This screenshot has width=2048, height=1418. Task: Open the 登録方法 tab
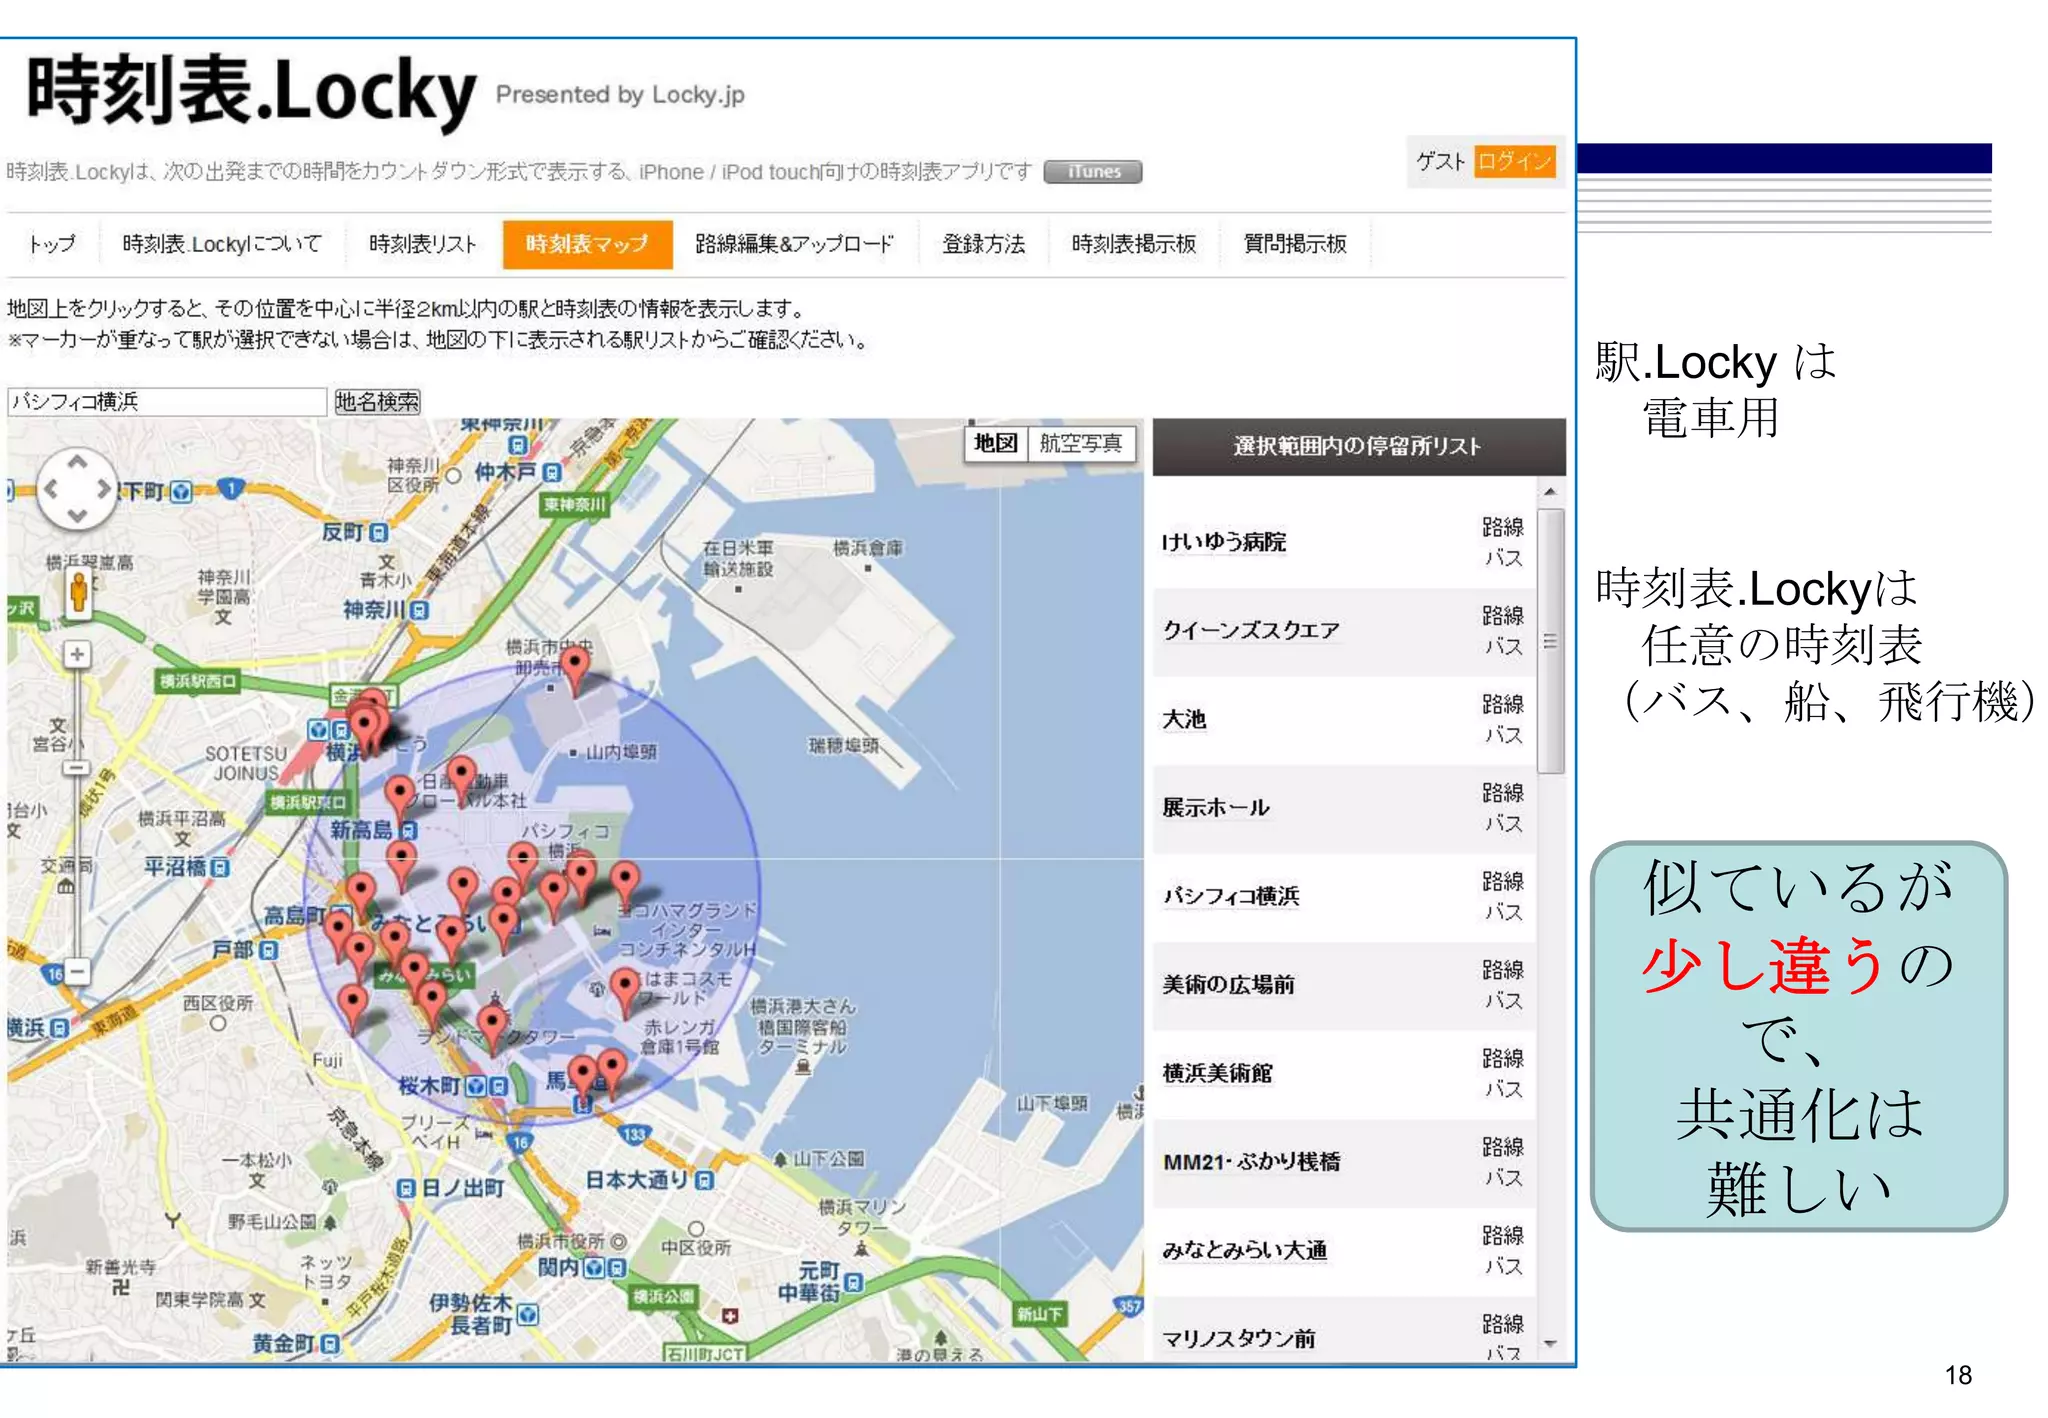pyautogui.click(x=984, y=244)
